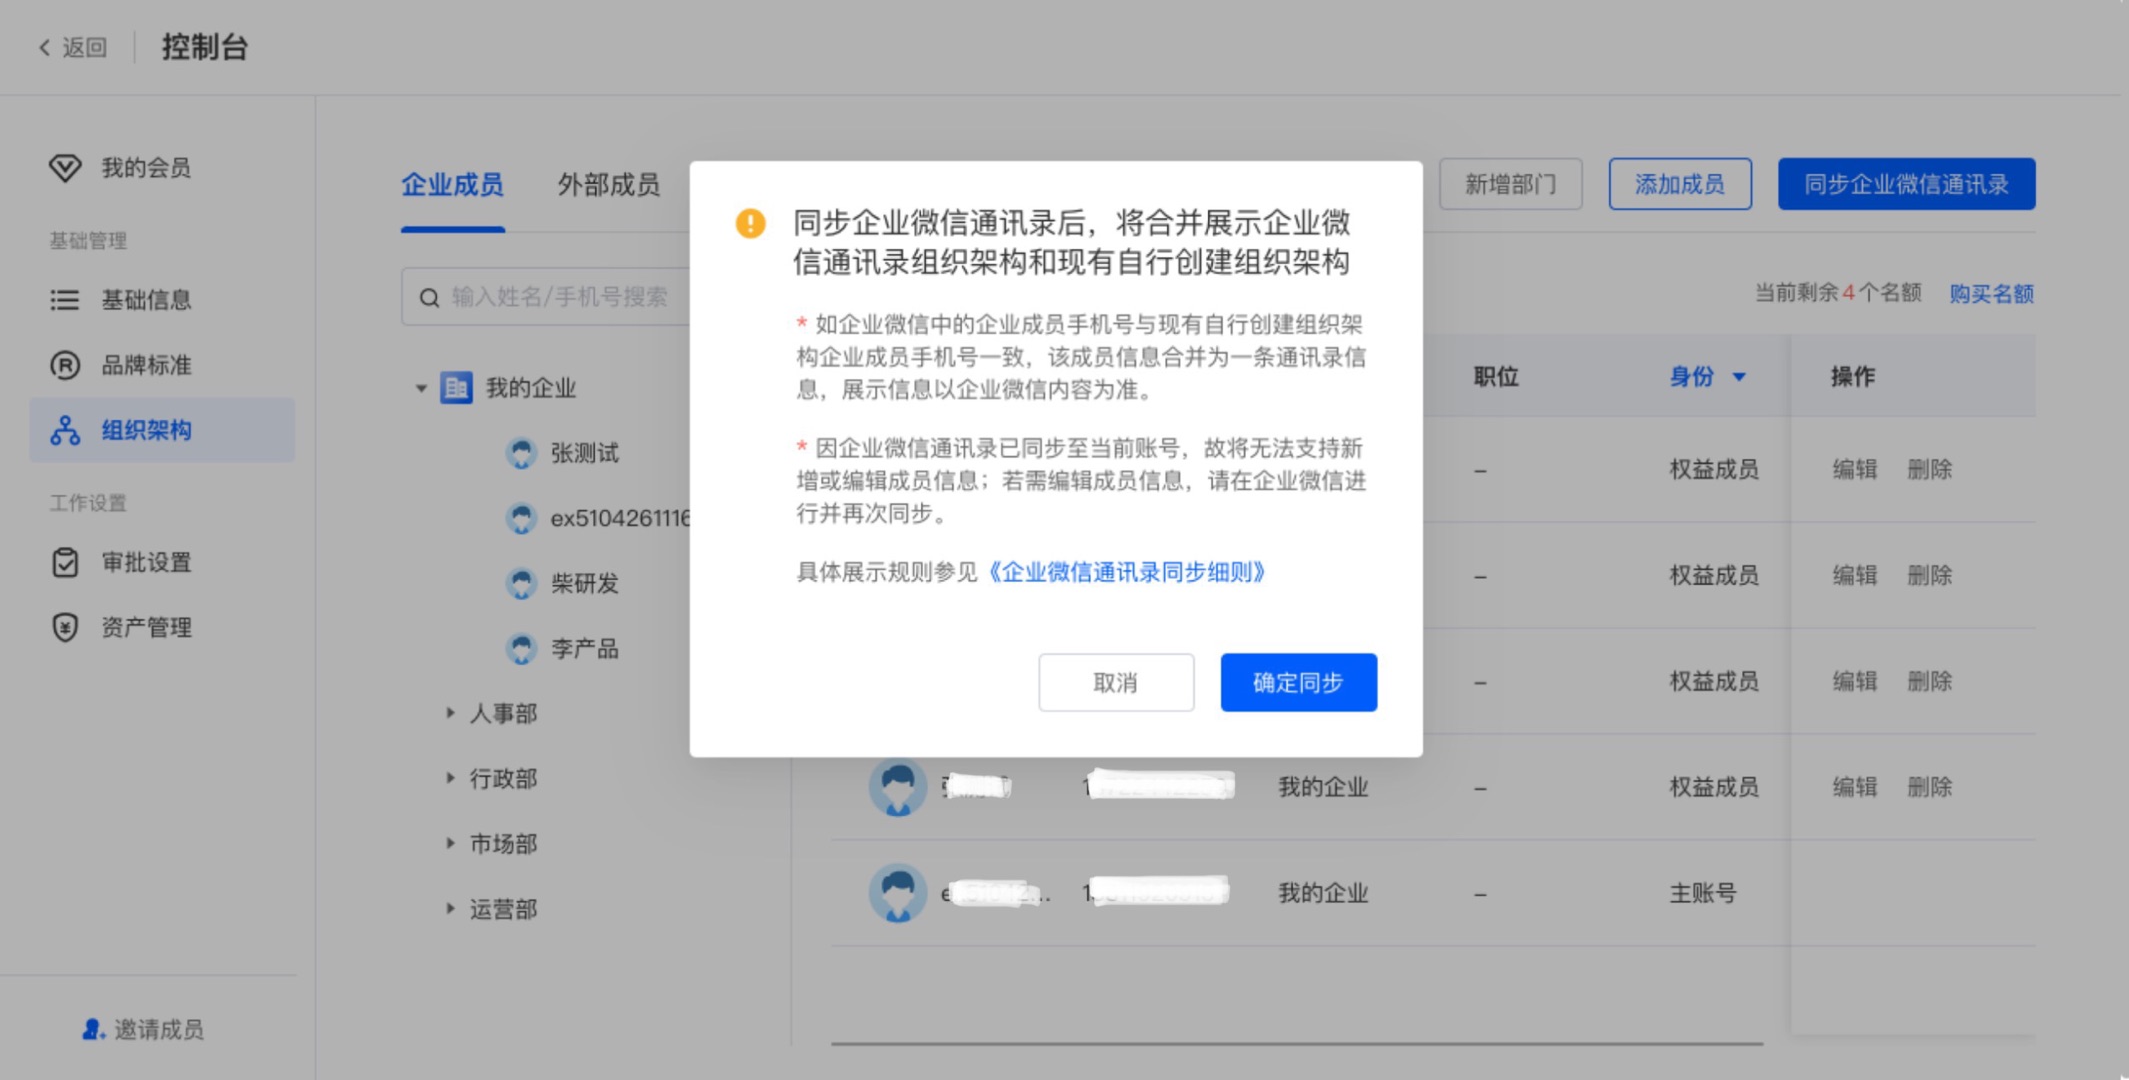Click avatar icon beside 柴研发
2129x1080 pixels.
(x=521, y=583)
